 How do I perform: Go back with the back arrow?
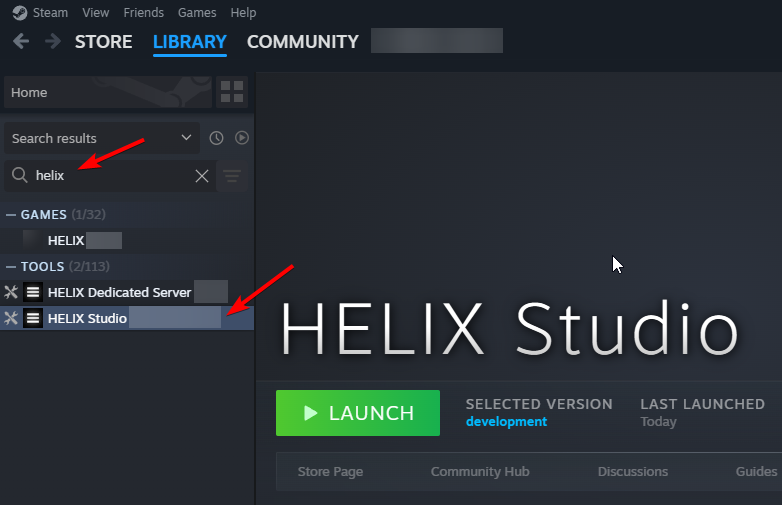[21, 41]
